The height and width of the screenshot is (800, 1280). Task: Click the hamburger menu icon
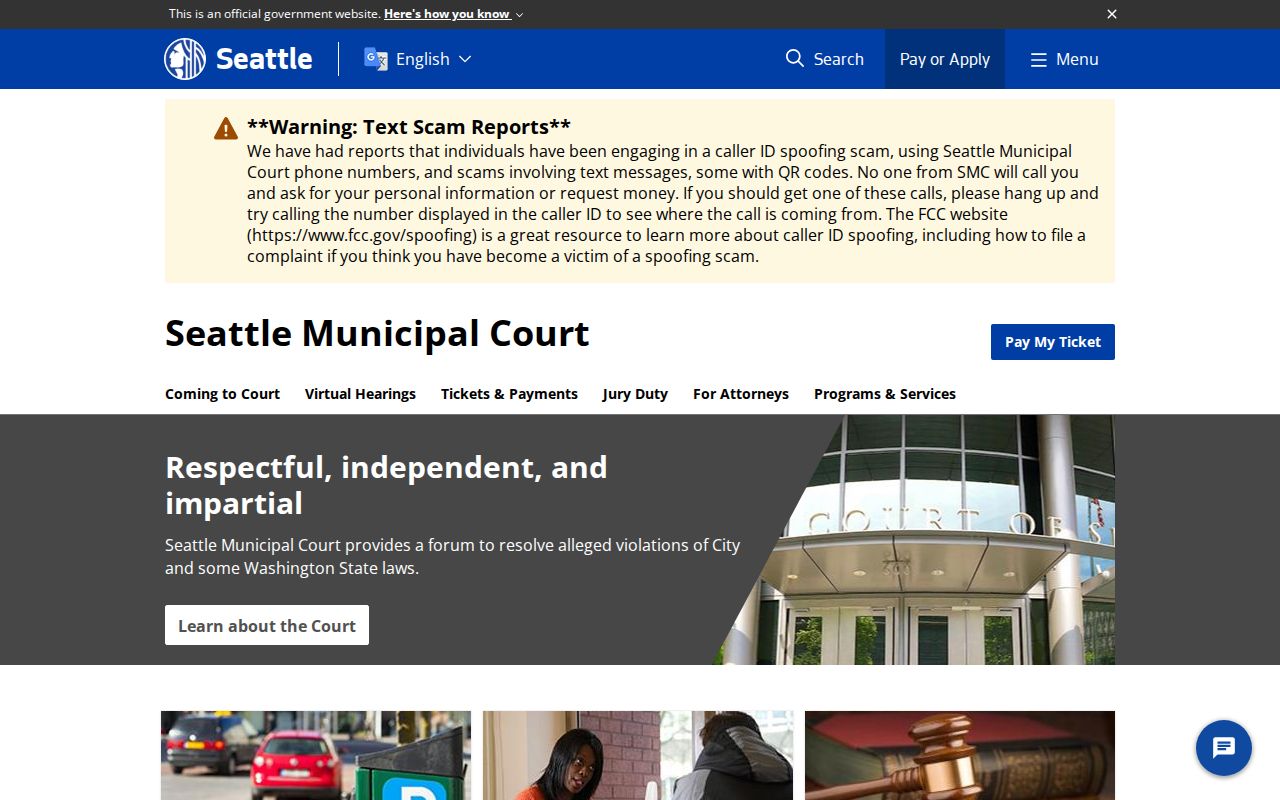point(1039,59)
